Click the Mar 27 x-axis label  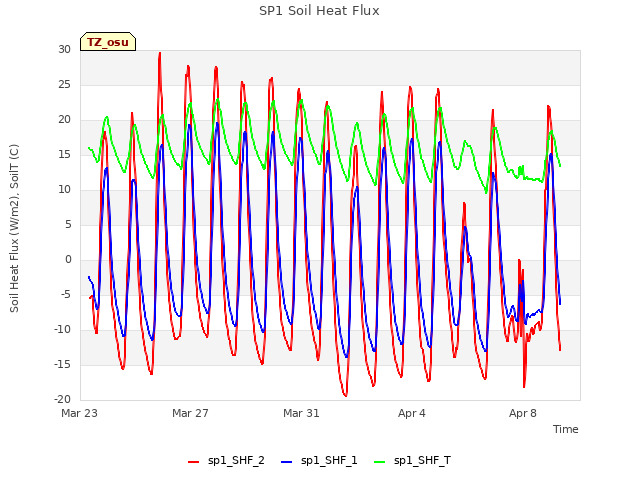pyautogui.click(x=190, y=413)
